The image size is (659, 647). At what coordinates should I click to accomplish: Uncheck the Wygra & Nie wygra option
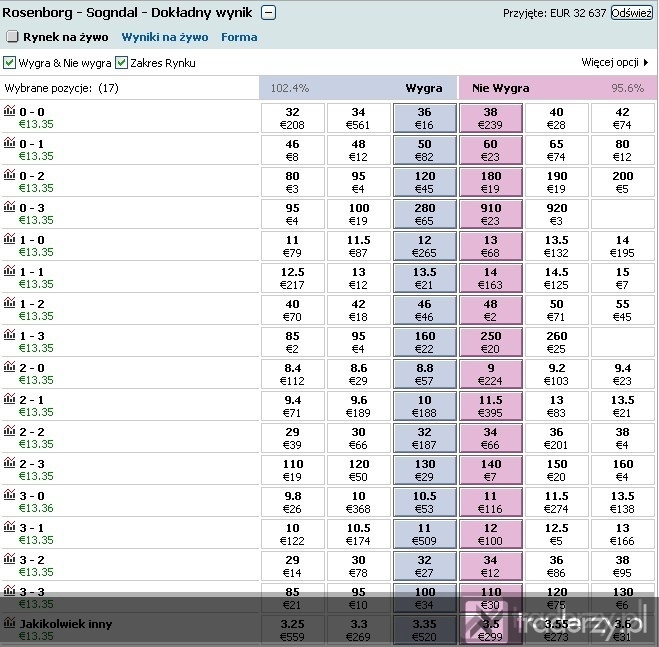pos(9,63)
